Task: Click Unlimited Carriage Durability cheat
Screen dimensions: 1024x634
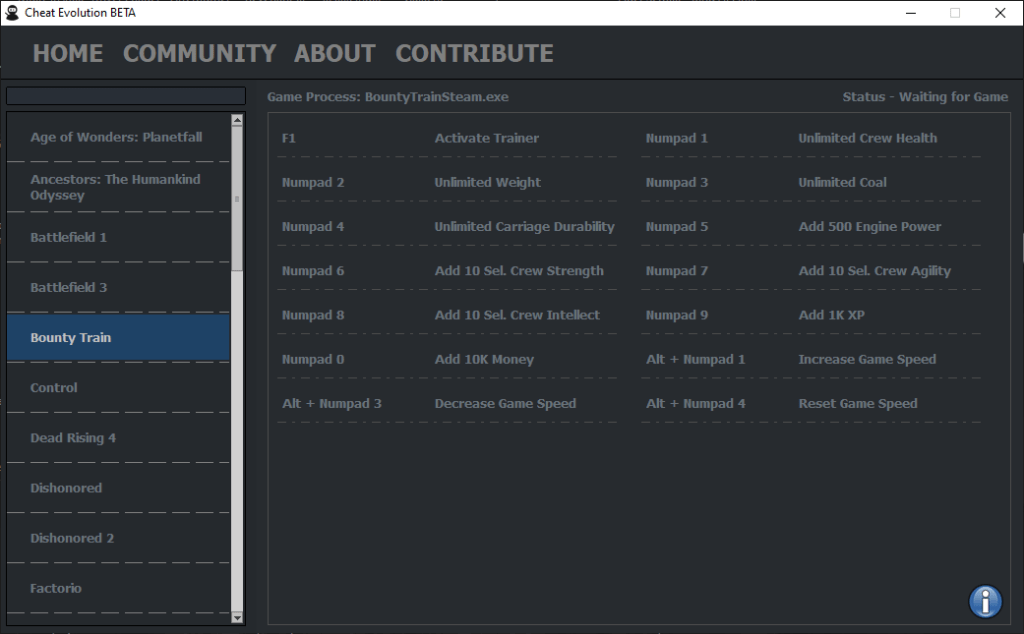Action: pos(524,227)
